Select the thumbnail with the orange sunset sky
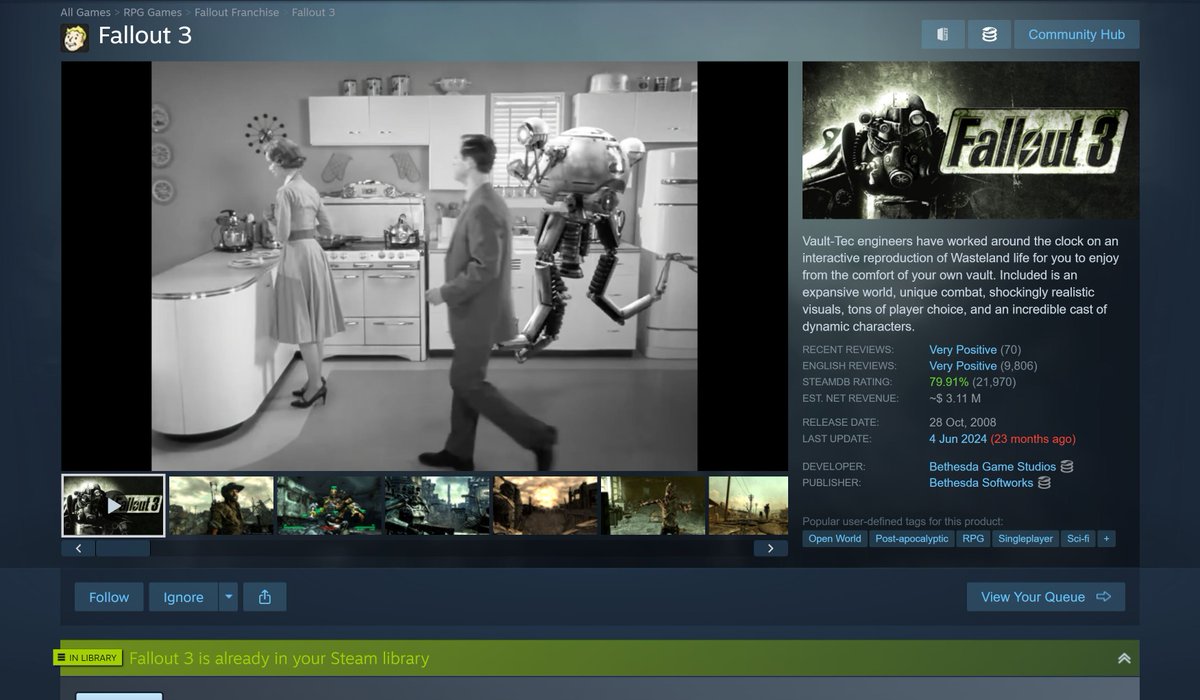 (x=545, y=506)
